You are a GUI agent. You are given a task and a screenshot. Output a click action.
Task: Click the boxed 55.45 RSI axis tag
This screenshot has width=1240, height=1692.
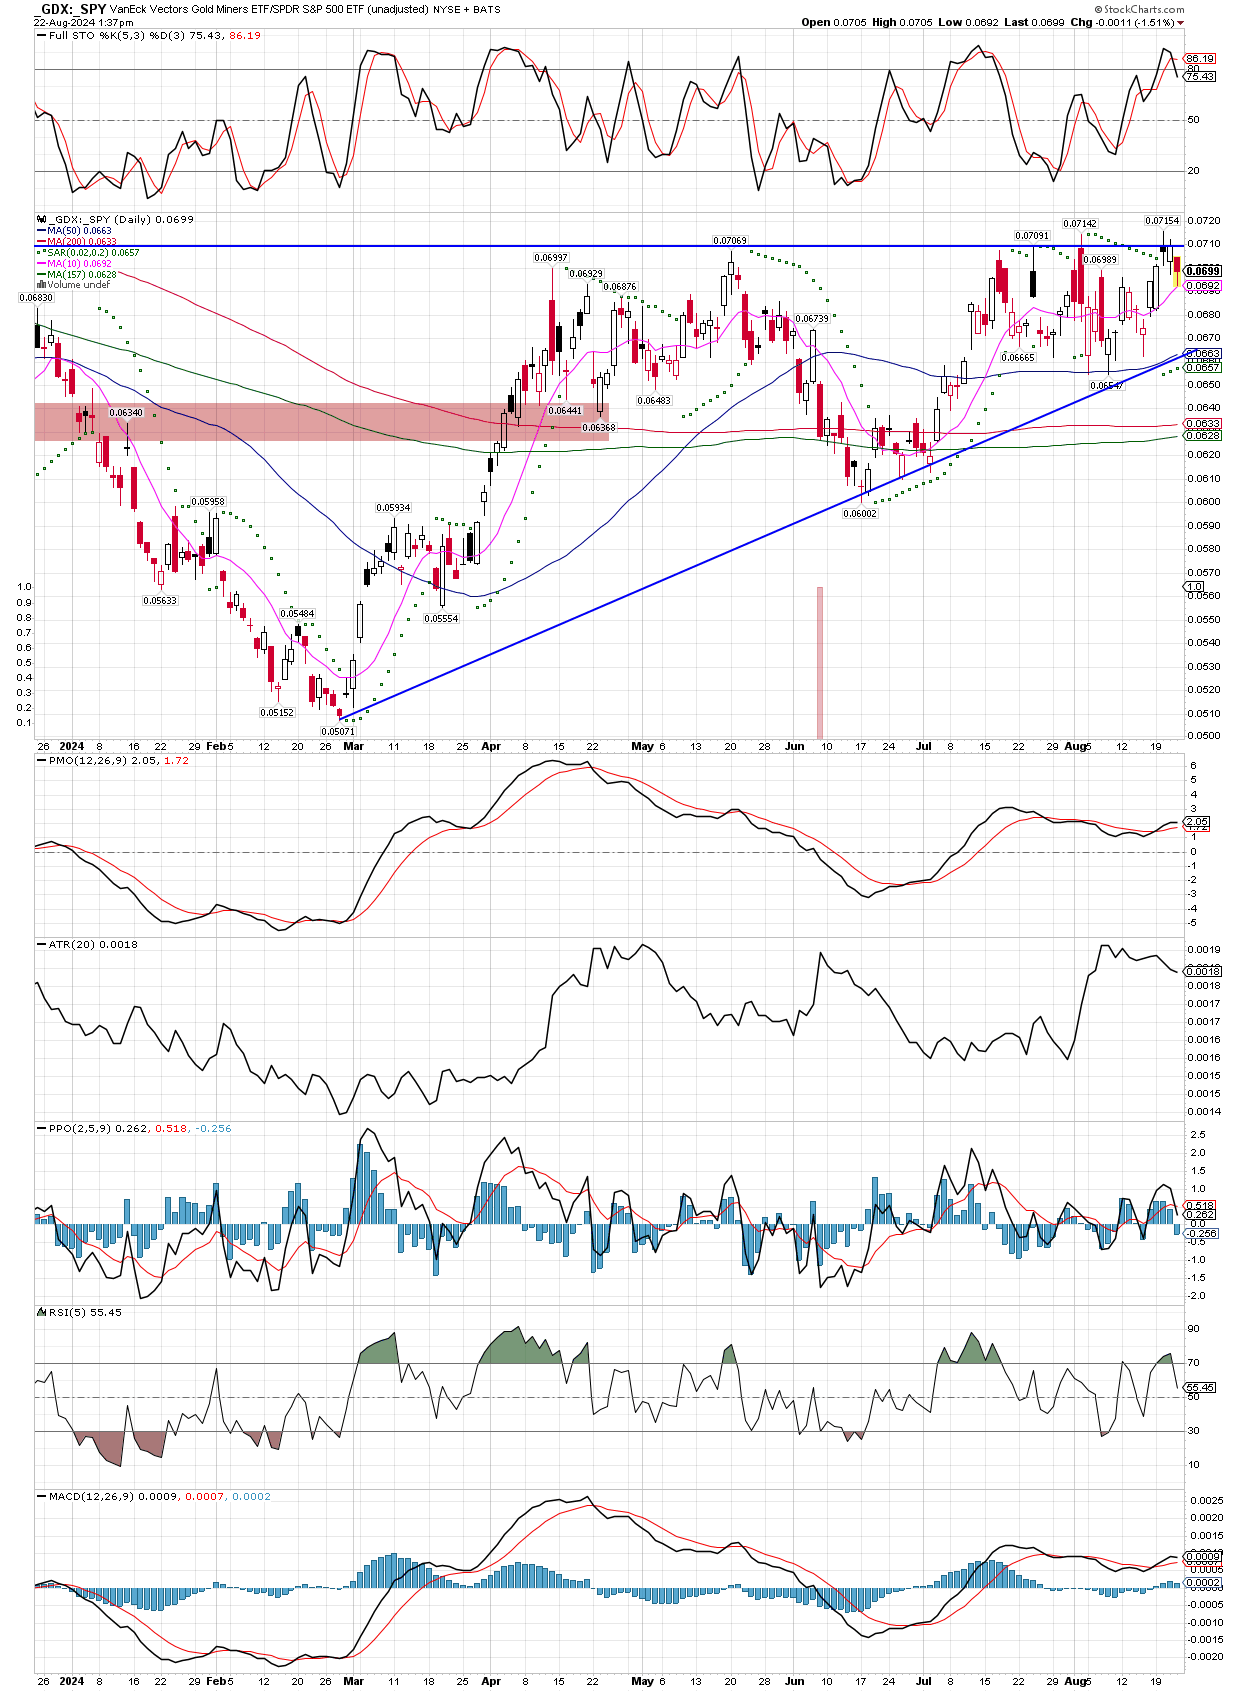[1200, 1388]
